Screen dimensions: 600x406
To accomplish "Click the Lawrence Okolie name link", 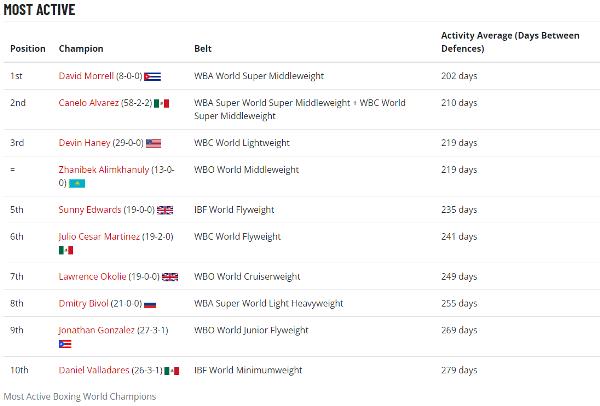I will 90,277.
